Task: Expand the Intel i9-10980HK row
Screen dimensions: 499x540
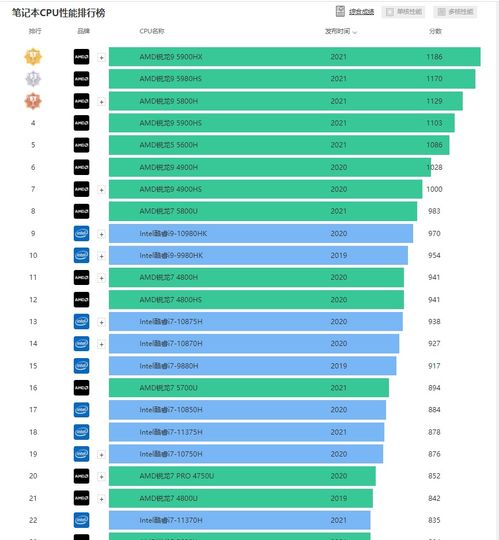Action: [101, 235]
